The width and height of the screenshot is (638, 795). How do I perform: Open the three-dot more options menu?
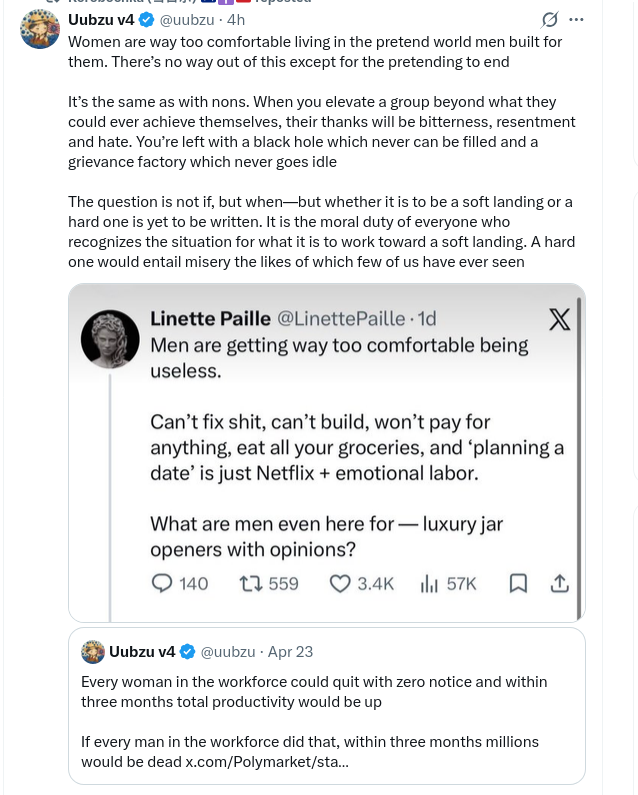point(576,20)
